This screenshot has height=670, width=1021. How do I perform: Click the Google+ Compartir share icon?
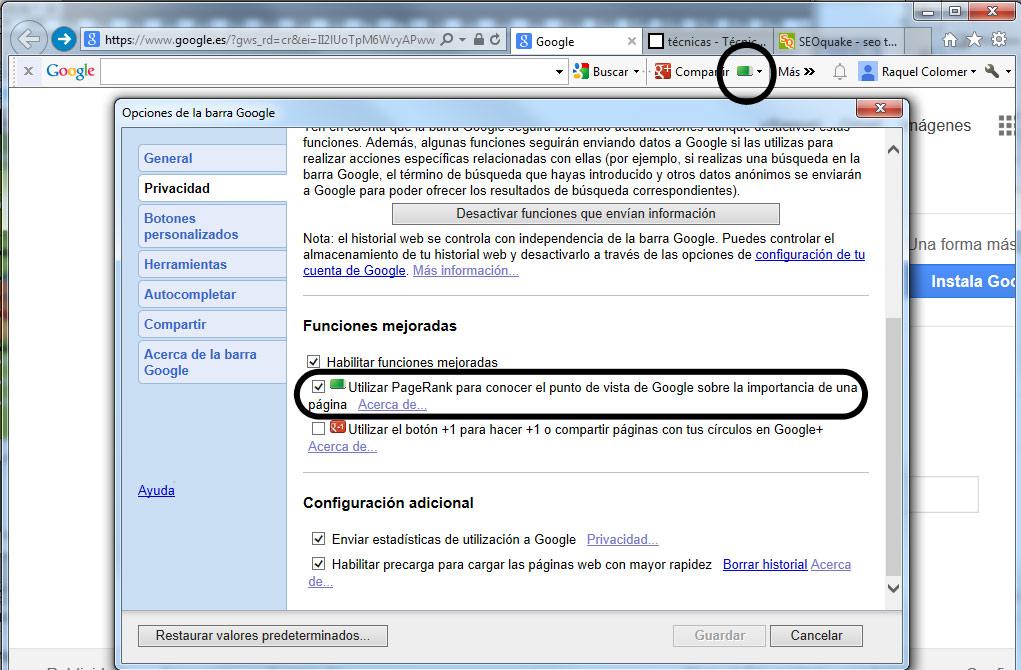pos(663,72)
